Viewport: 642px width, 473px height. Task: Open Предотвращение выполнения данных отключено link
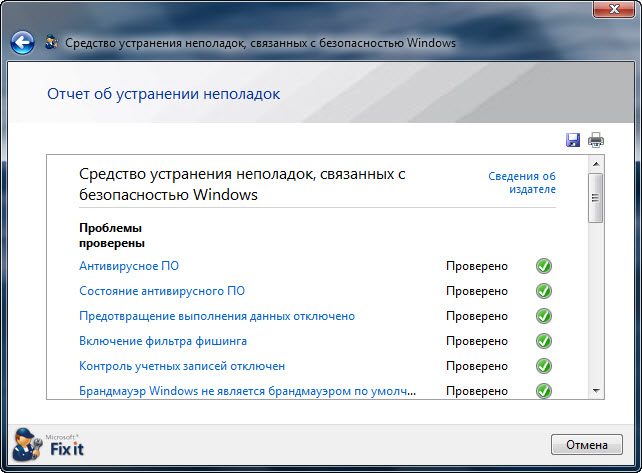217,316
